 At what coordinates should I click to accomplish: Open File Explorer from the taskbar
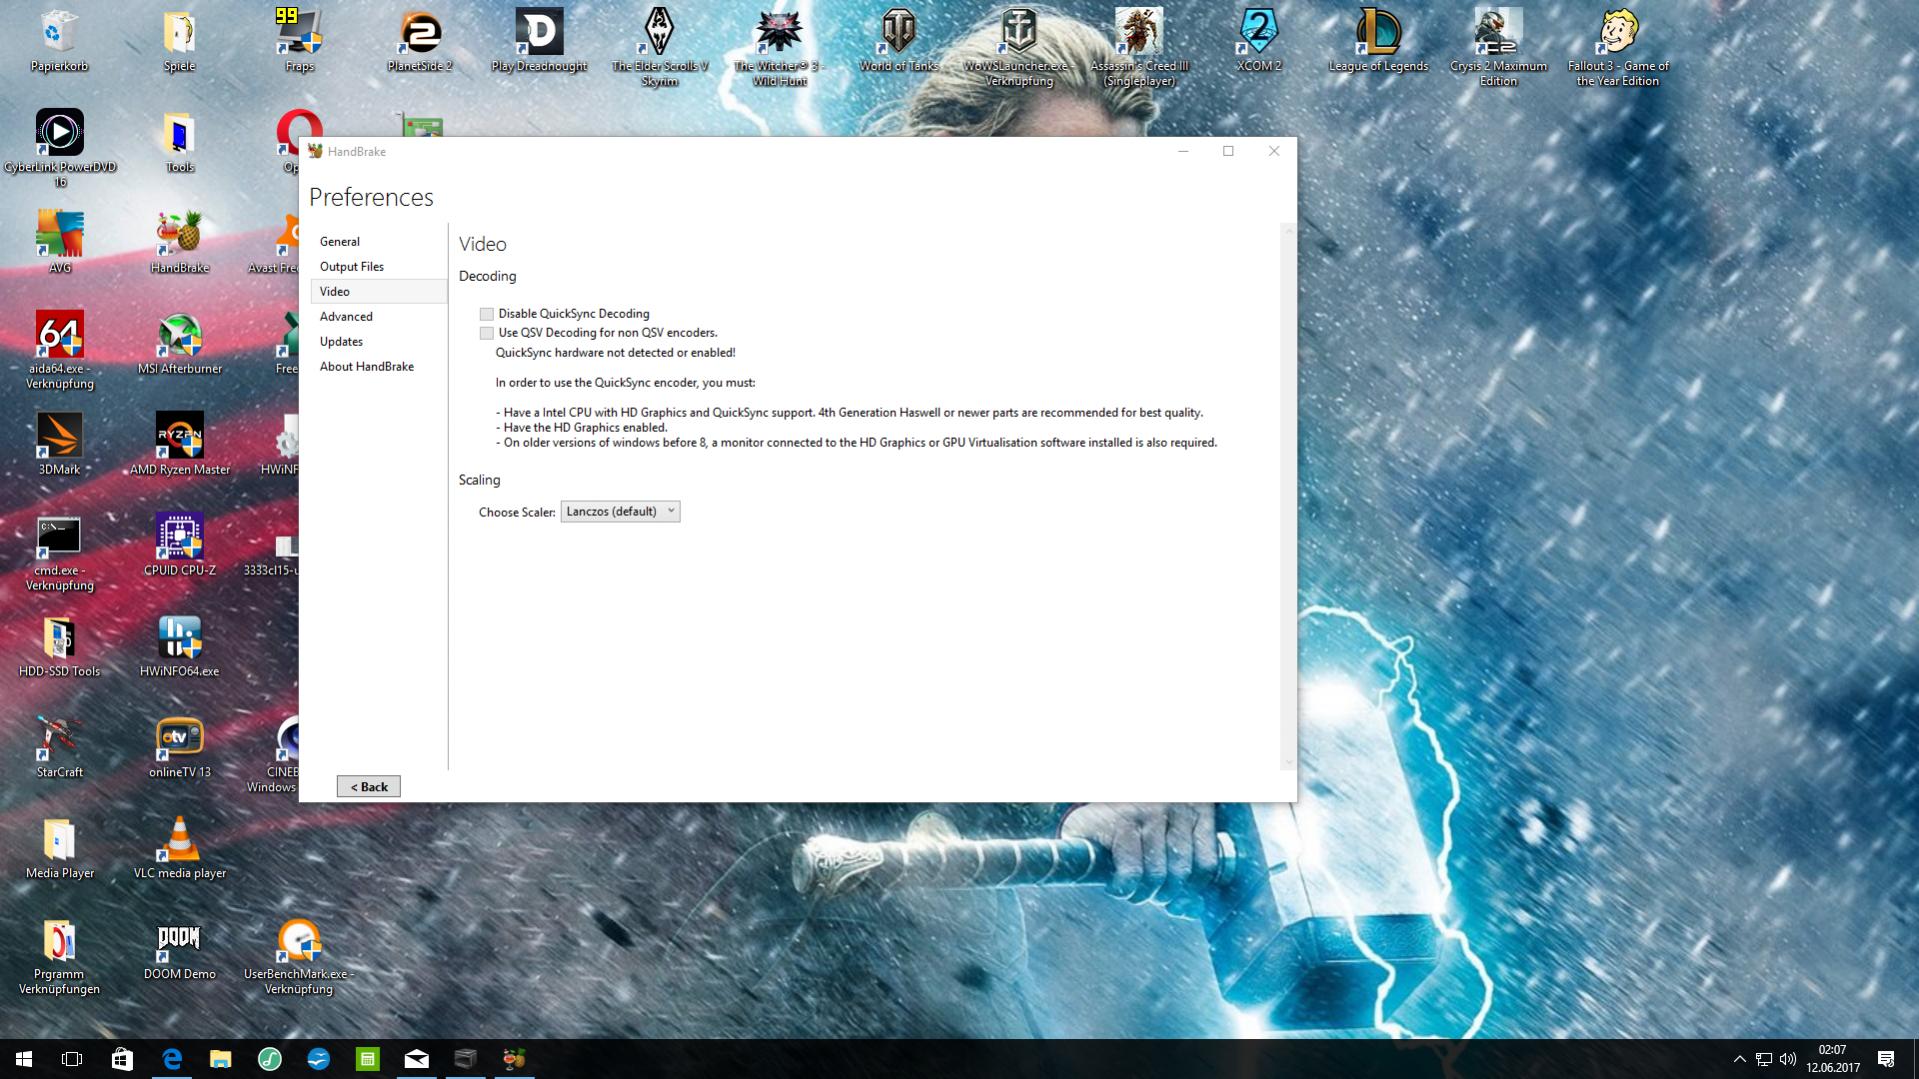pyautogui.click(x=220, y=1059)
